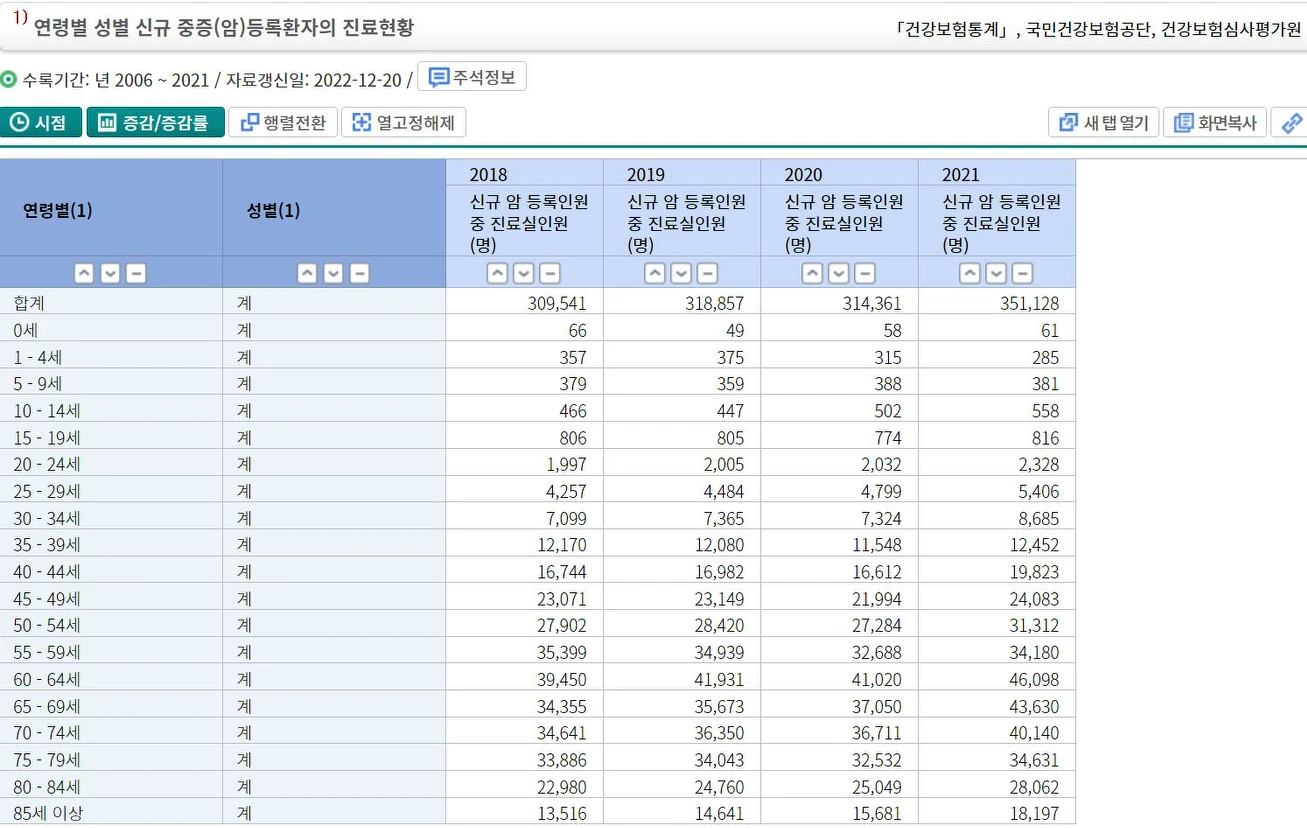This screenshot has width=1307, height=828.
Task: Click the 화면복사 screen copy button
Action: [1215, 123]
